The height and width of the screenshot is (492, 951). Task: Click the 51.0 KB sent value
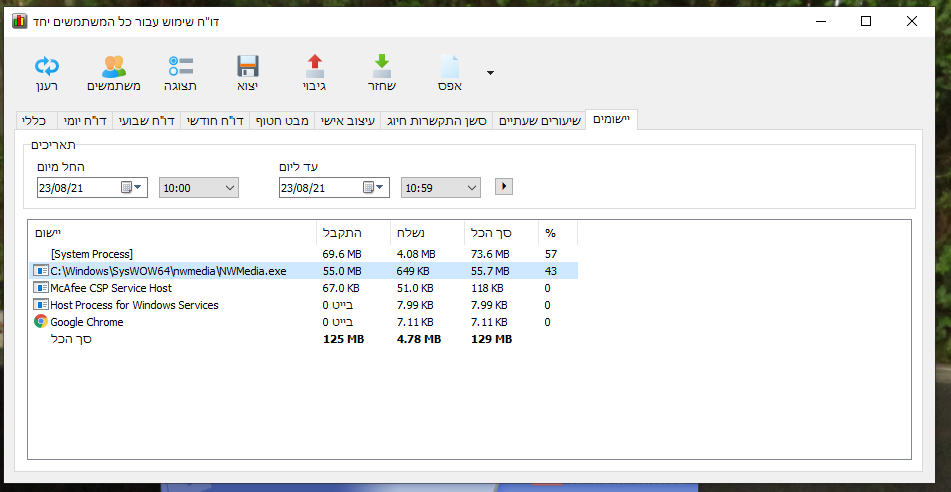tap(415, 288)
